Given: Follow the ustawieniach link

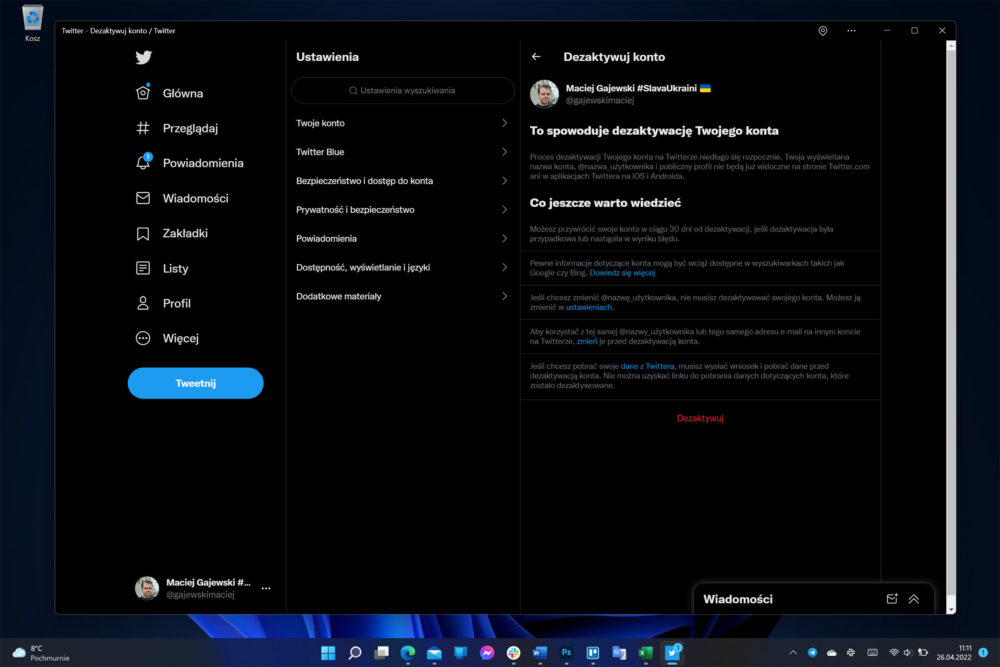Looking at the screenshot, I should coord(588,307).
